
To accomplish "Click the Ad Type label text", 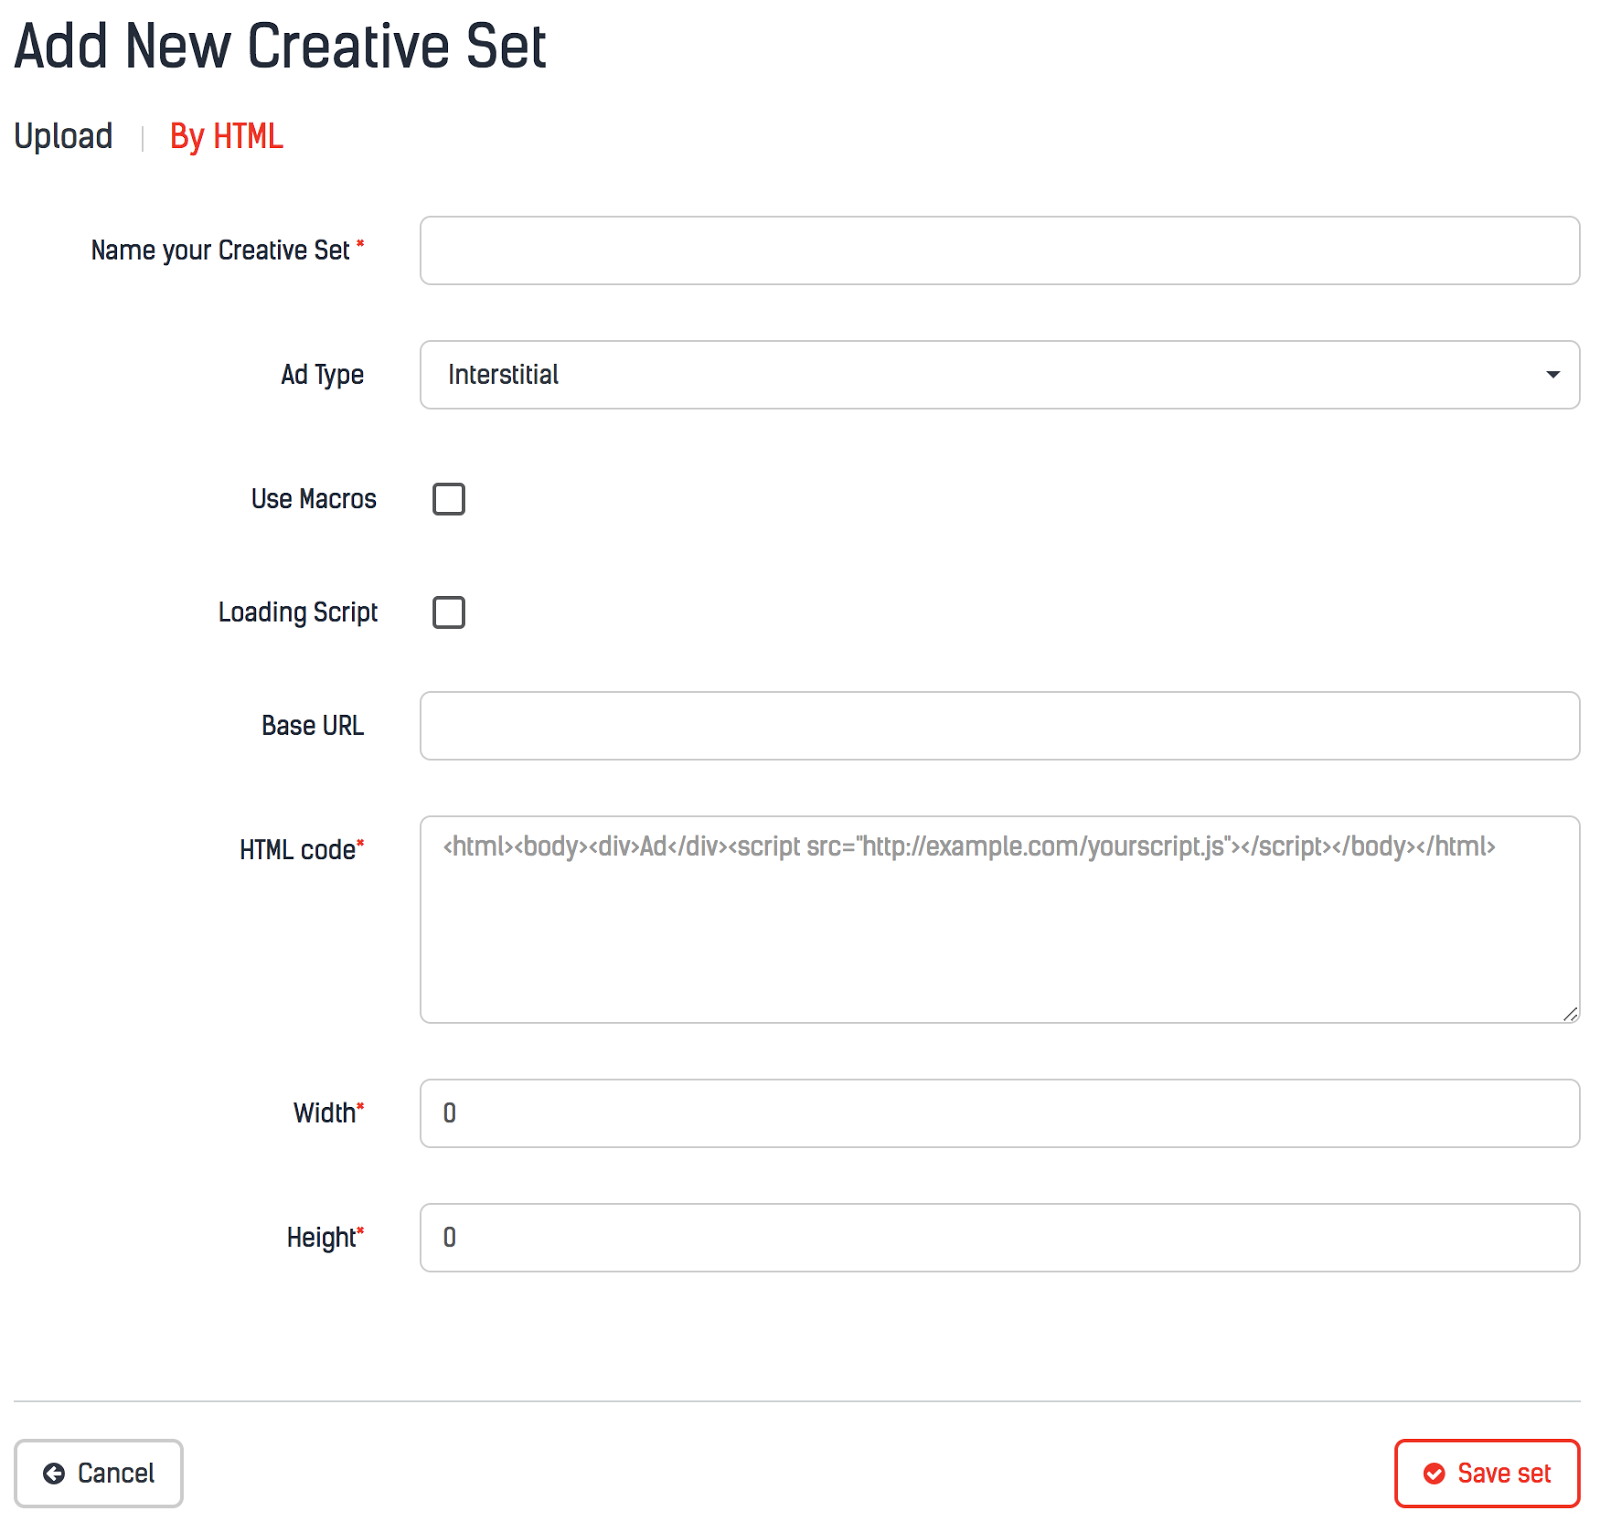I will 322,375.
